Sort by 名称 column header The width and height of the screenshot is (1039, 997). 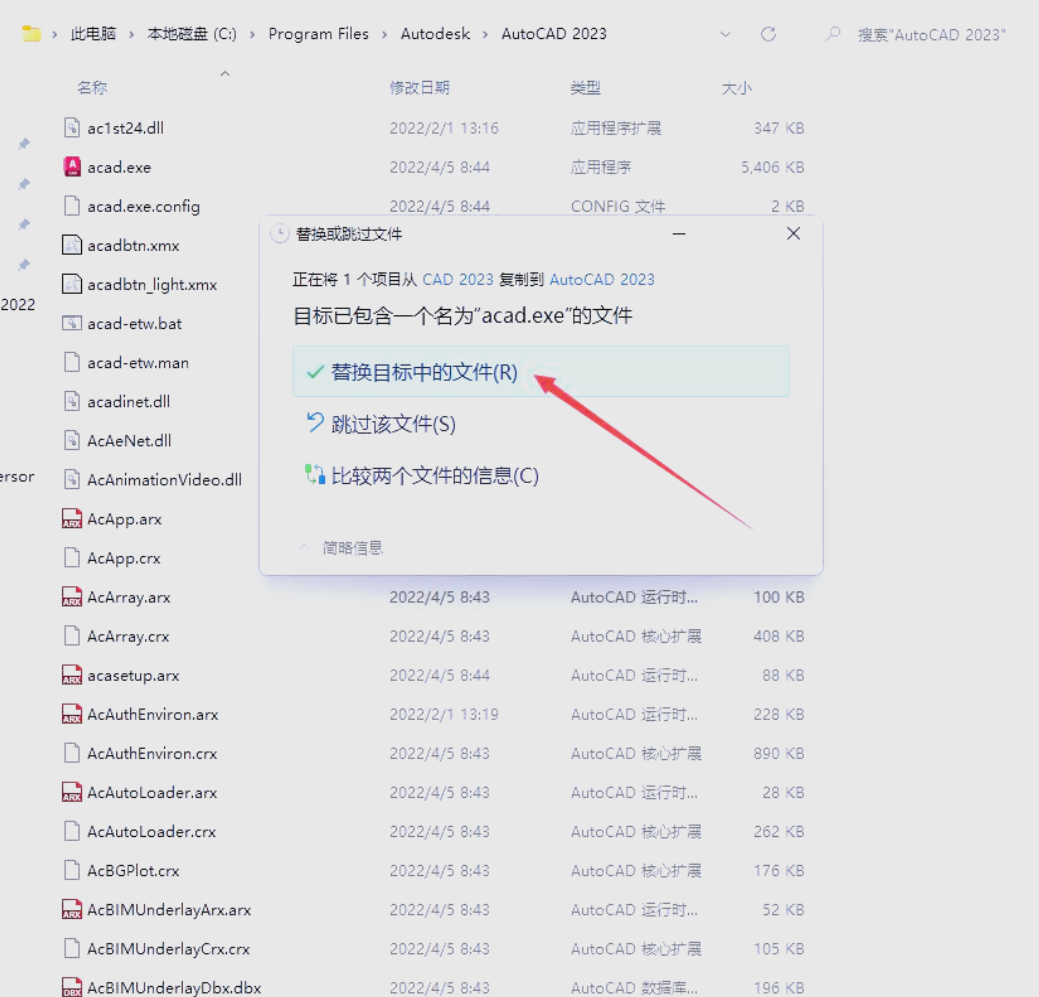[x=92, y=87]
